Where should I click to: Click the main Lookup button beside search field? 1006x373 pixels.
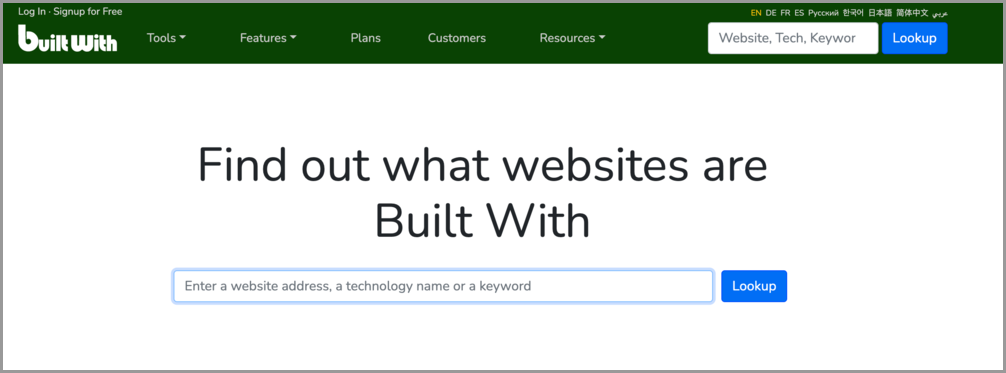pos(754,286)
